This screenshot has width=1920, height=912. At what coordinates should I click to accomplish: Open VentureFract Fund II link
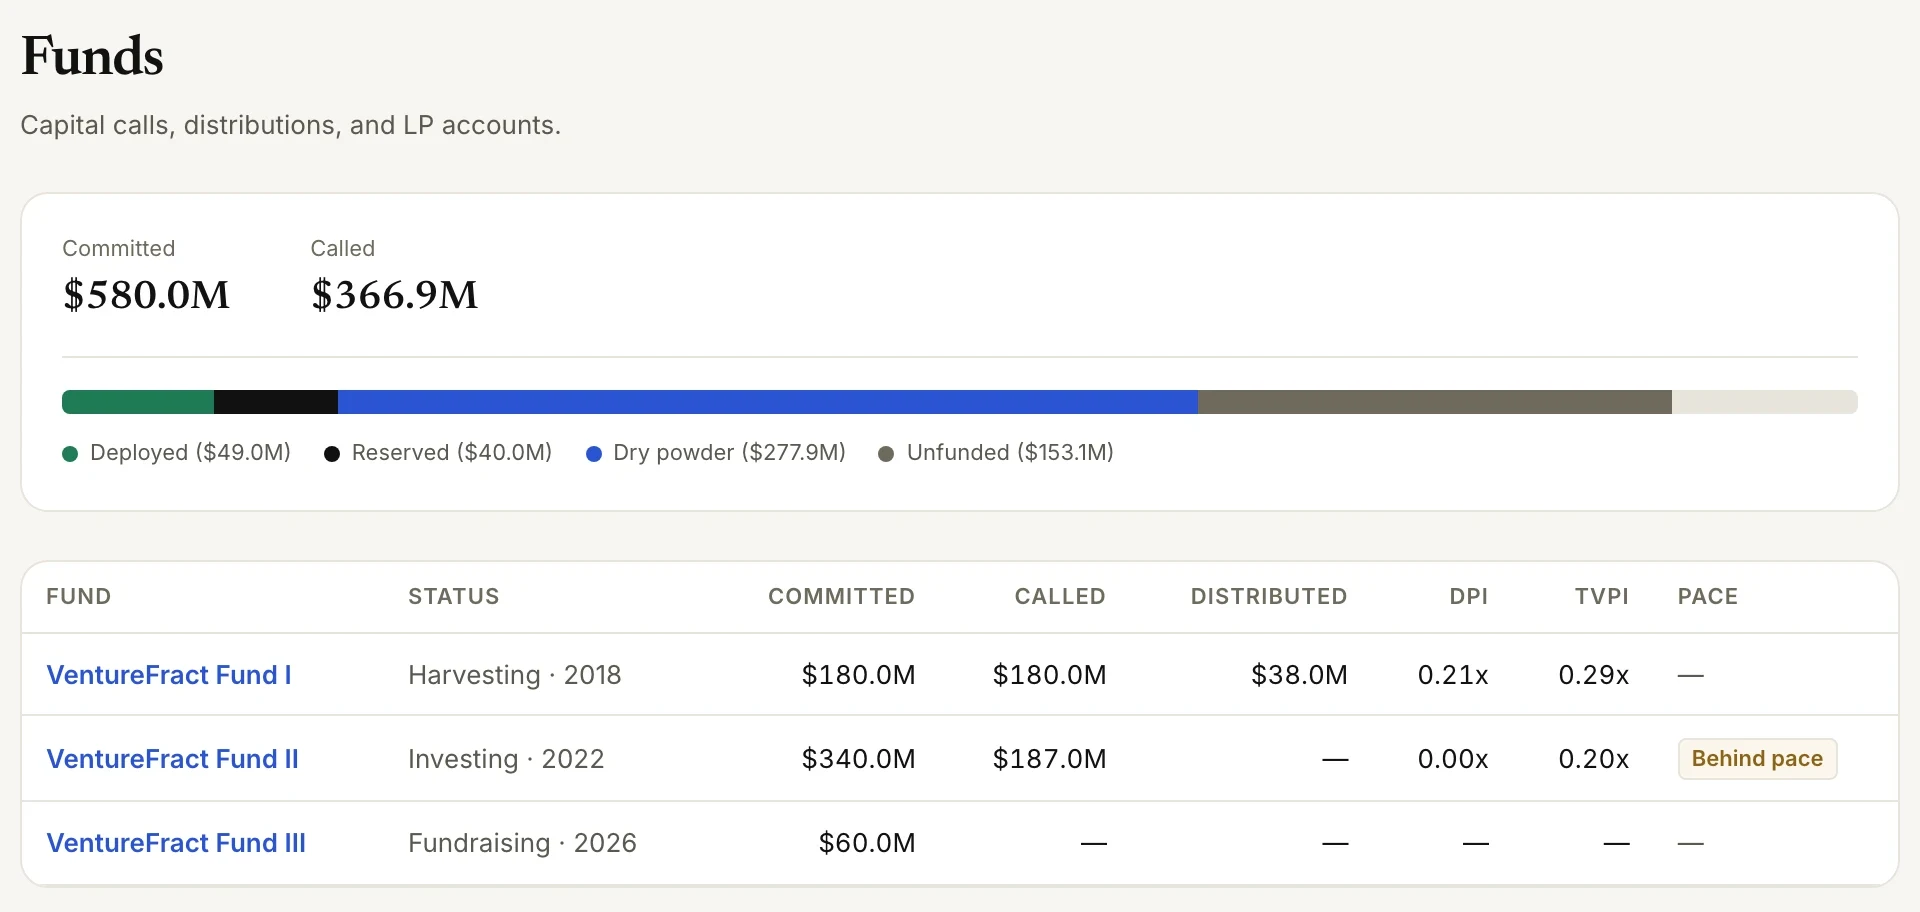pos(173,759)
